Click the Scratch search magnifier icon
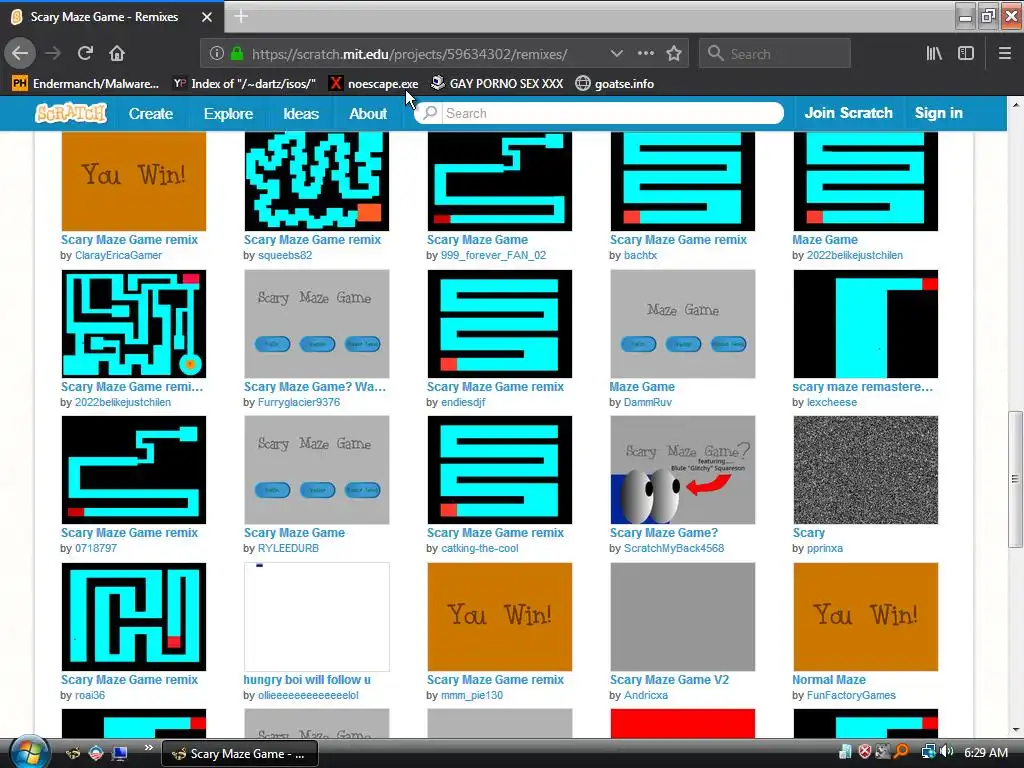 click(x=430, y=113)
